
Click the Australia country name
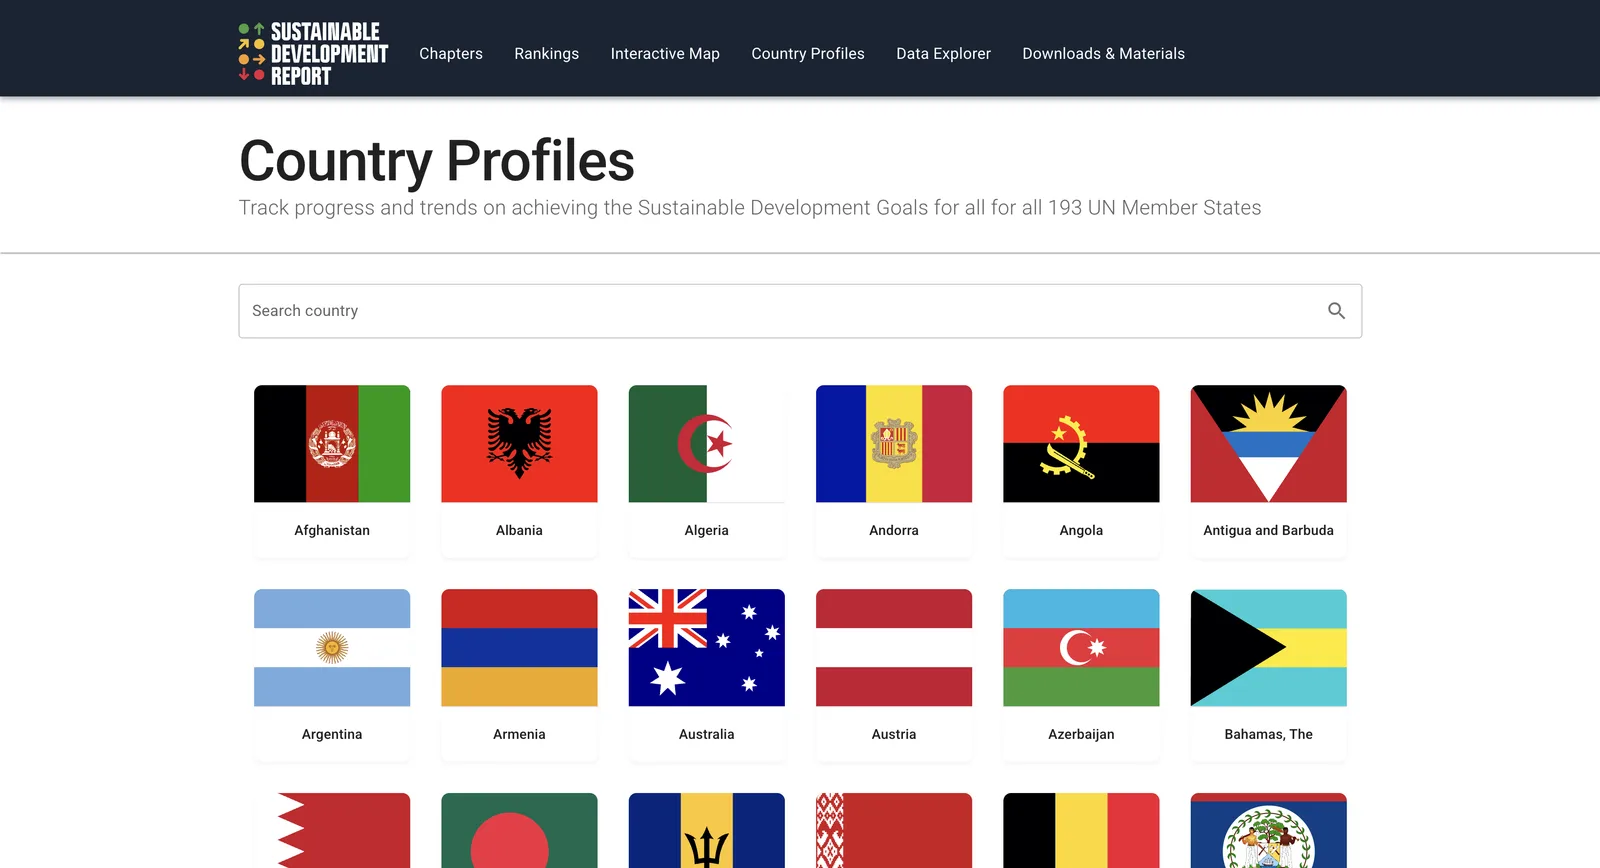(706, 735)
